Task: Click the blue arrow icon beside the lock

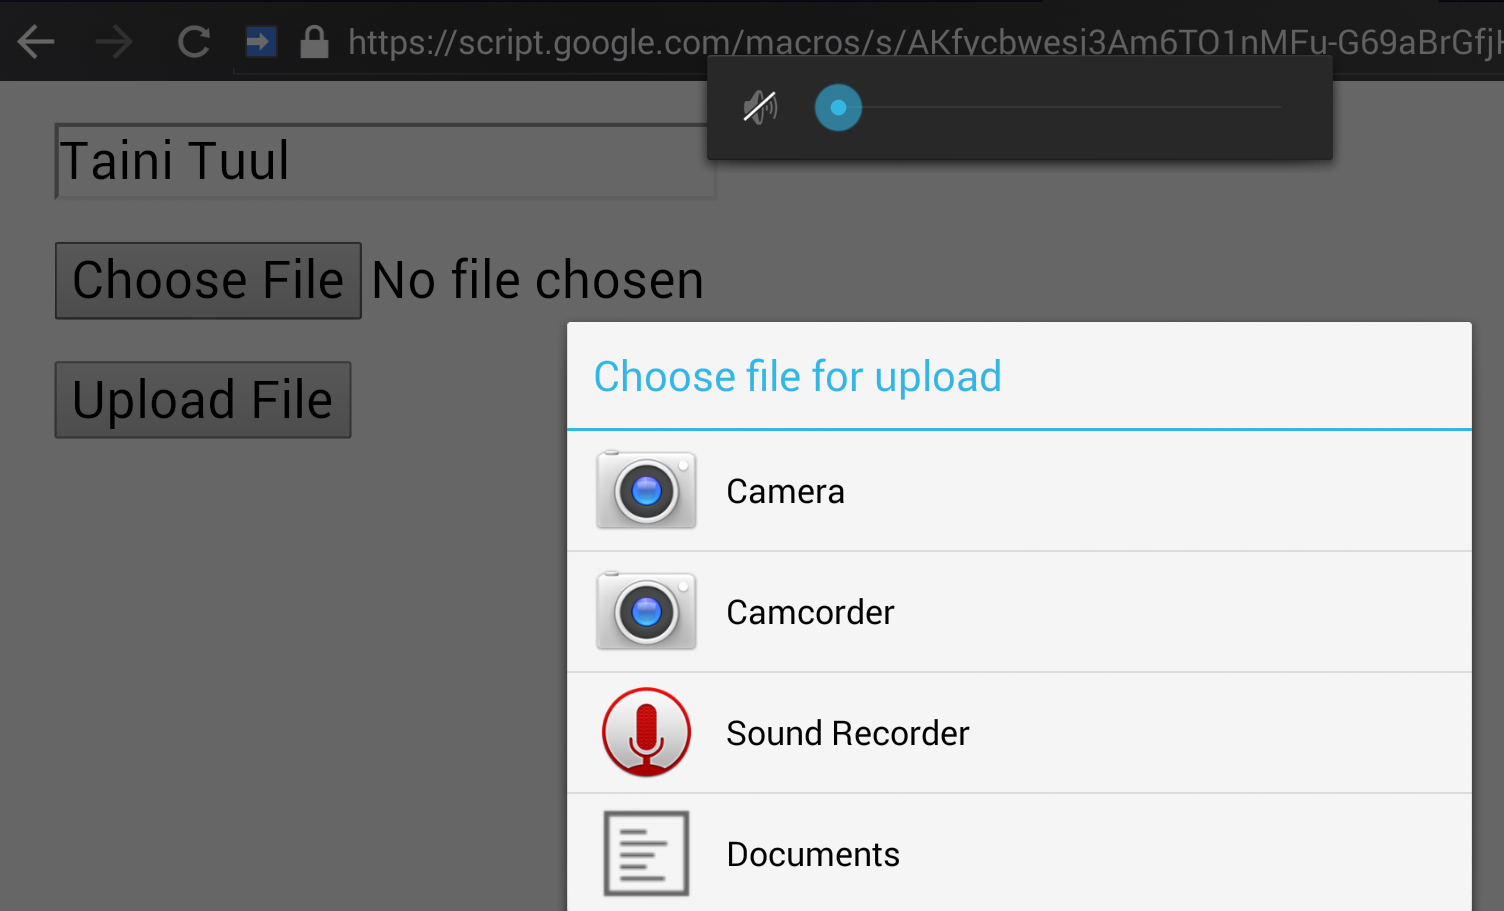Action: (x=261, y=42)
